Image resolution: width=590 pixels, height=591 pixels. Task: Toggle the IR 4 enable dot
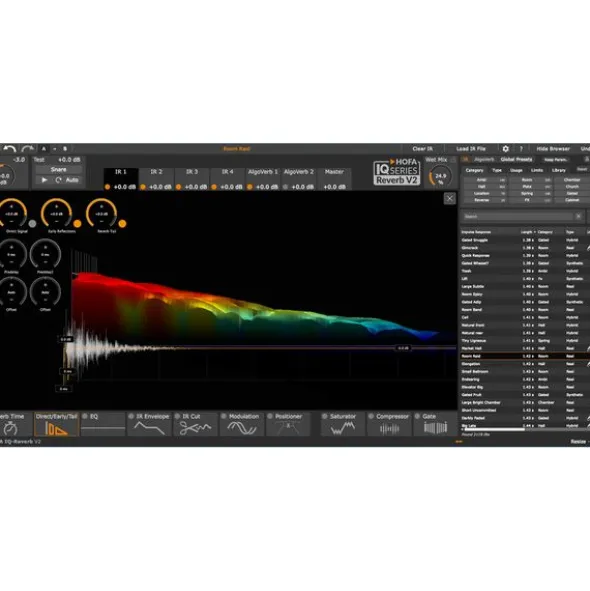[x=214, y=187]
